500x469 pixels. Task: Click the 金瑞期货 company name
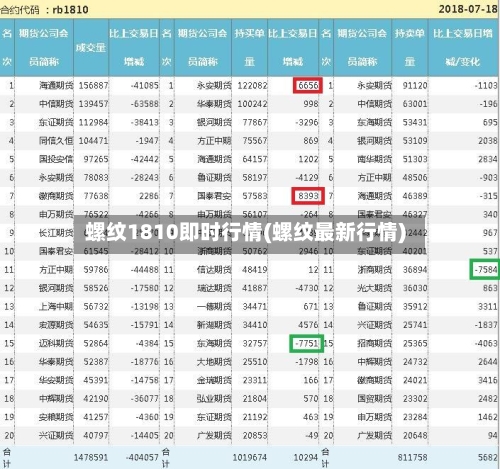click(214, 380)
